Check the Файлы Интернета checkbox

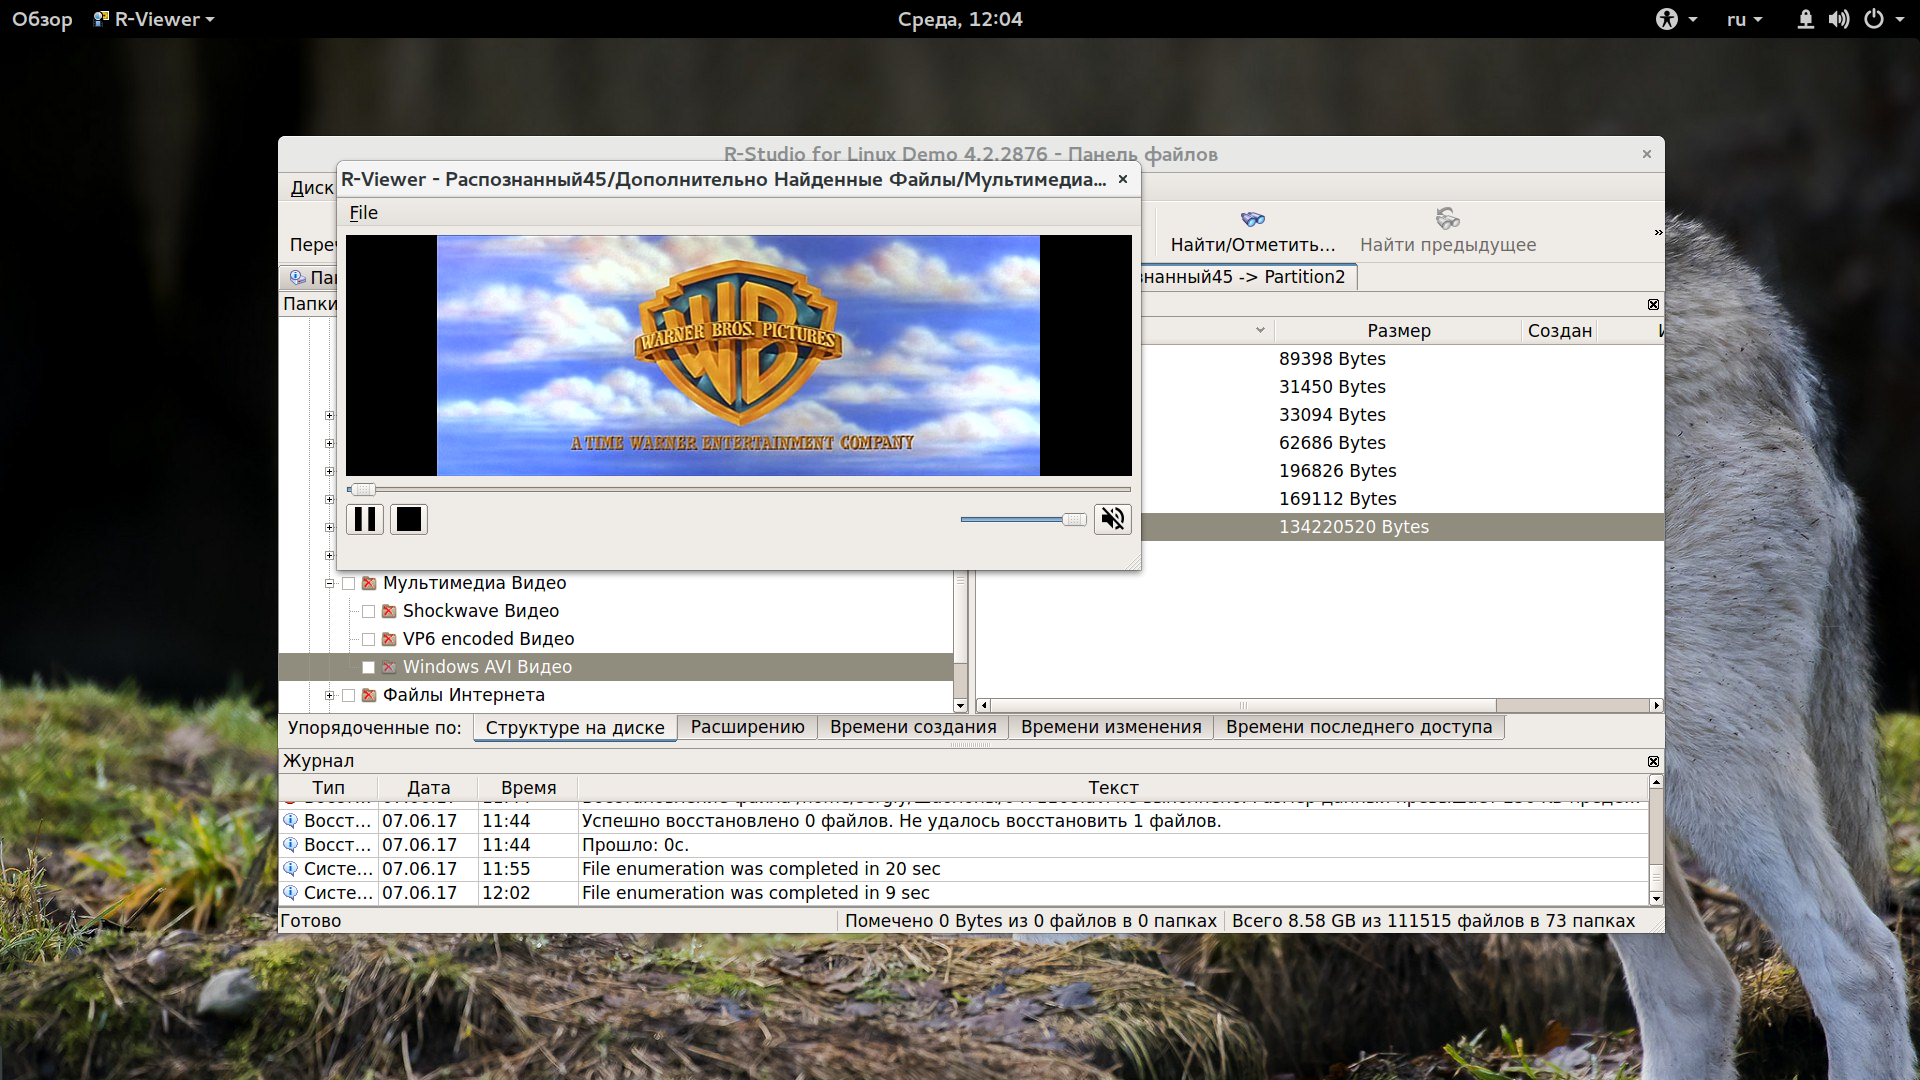pyautogui.click(x=349, y=695)
